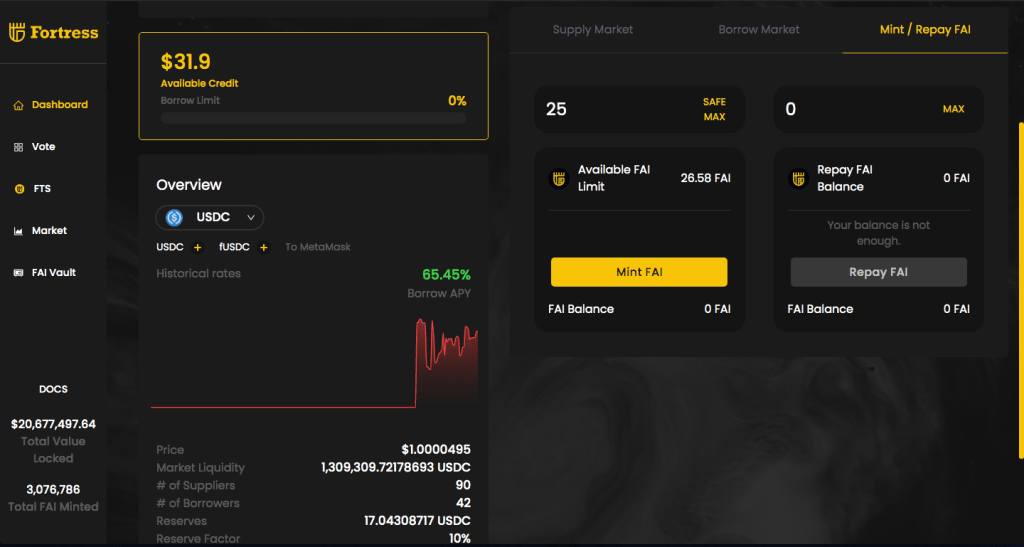Expand the USDC asset dropdown

click(210, 217)
